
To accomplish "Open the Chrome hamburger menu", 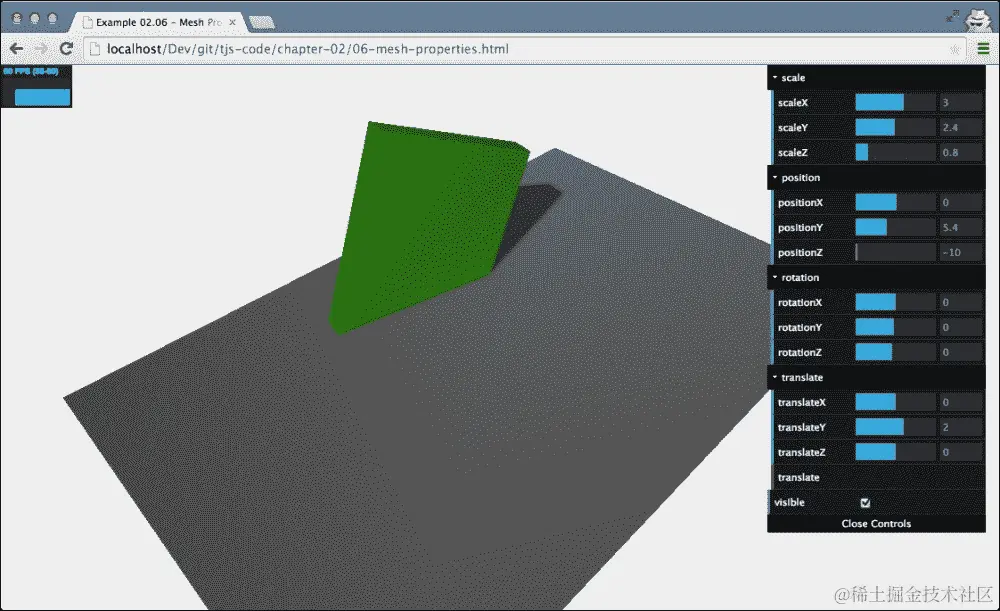I will (x=983, y=48).
